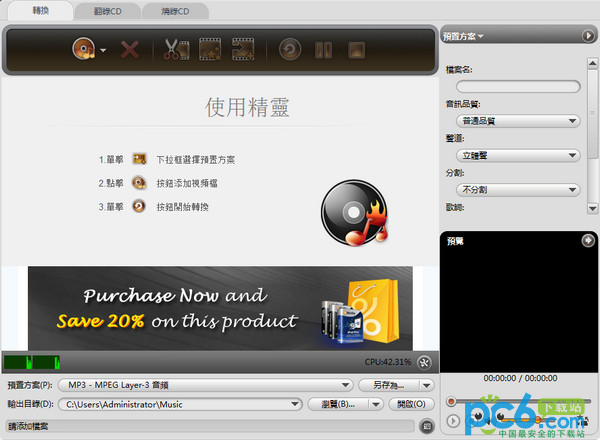
Task: Click the 按鈕添加視頻檔 instruction text
Action: tap(187, 183)
